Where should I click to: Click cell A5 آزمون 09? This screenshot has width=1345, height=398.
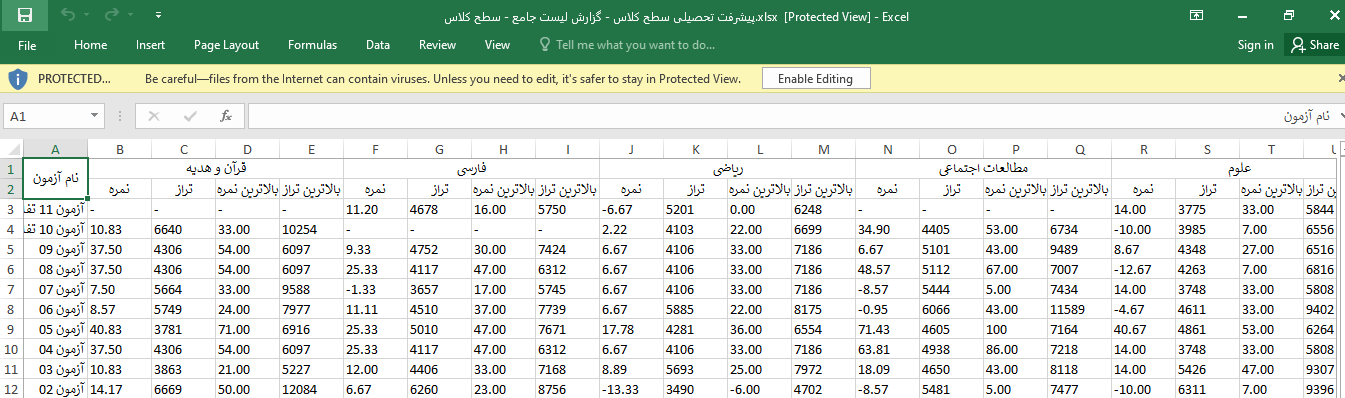pos(56,250)
